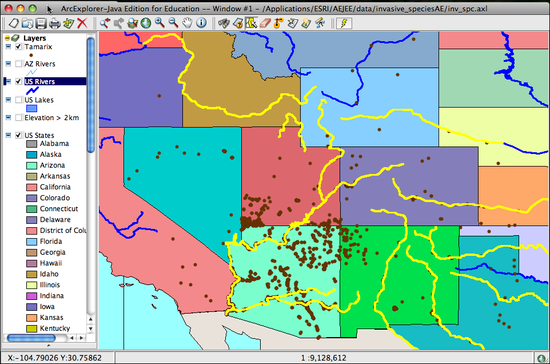Click the layers panel horizontal scrollbar thumb

tap(31, 338)
